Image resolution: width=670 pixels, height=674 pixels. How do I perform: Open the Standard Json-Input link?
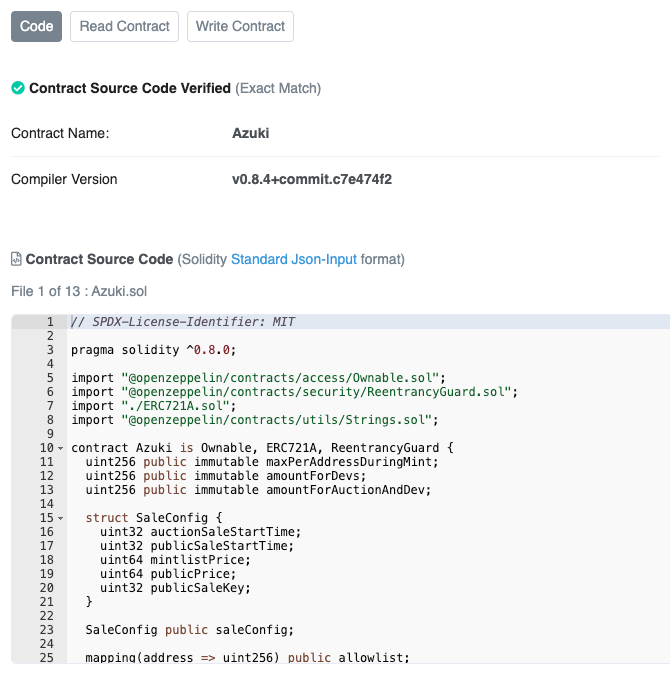[x=294, y=259]
